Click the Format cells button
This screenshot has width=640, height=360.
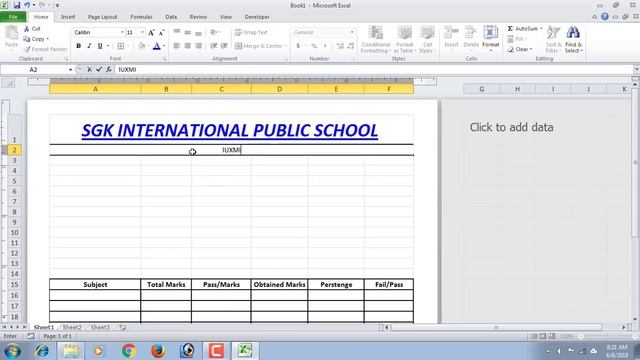pyautogui.click(x=491, y=39)
